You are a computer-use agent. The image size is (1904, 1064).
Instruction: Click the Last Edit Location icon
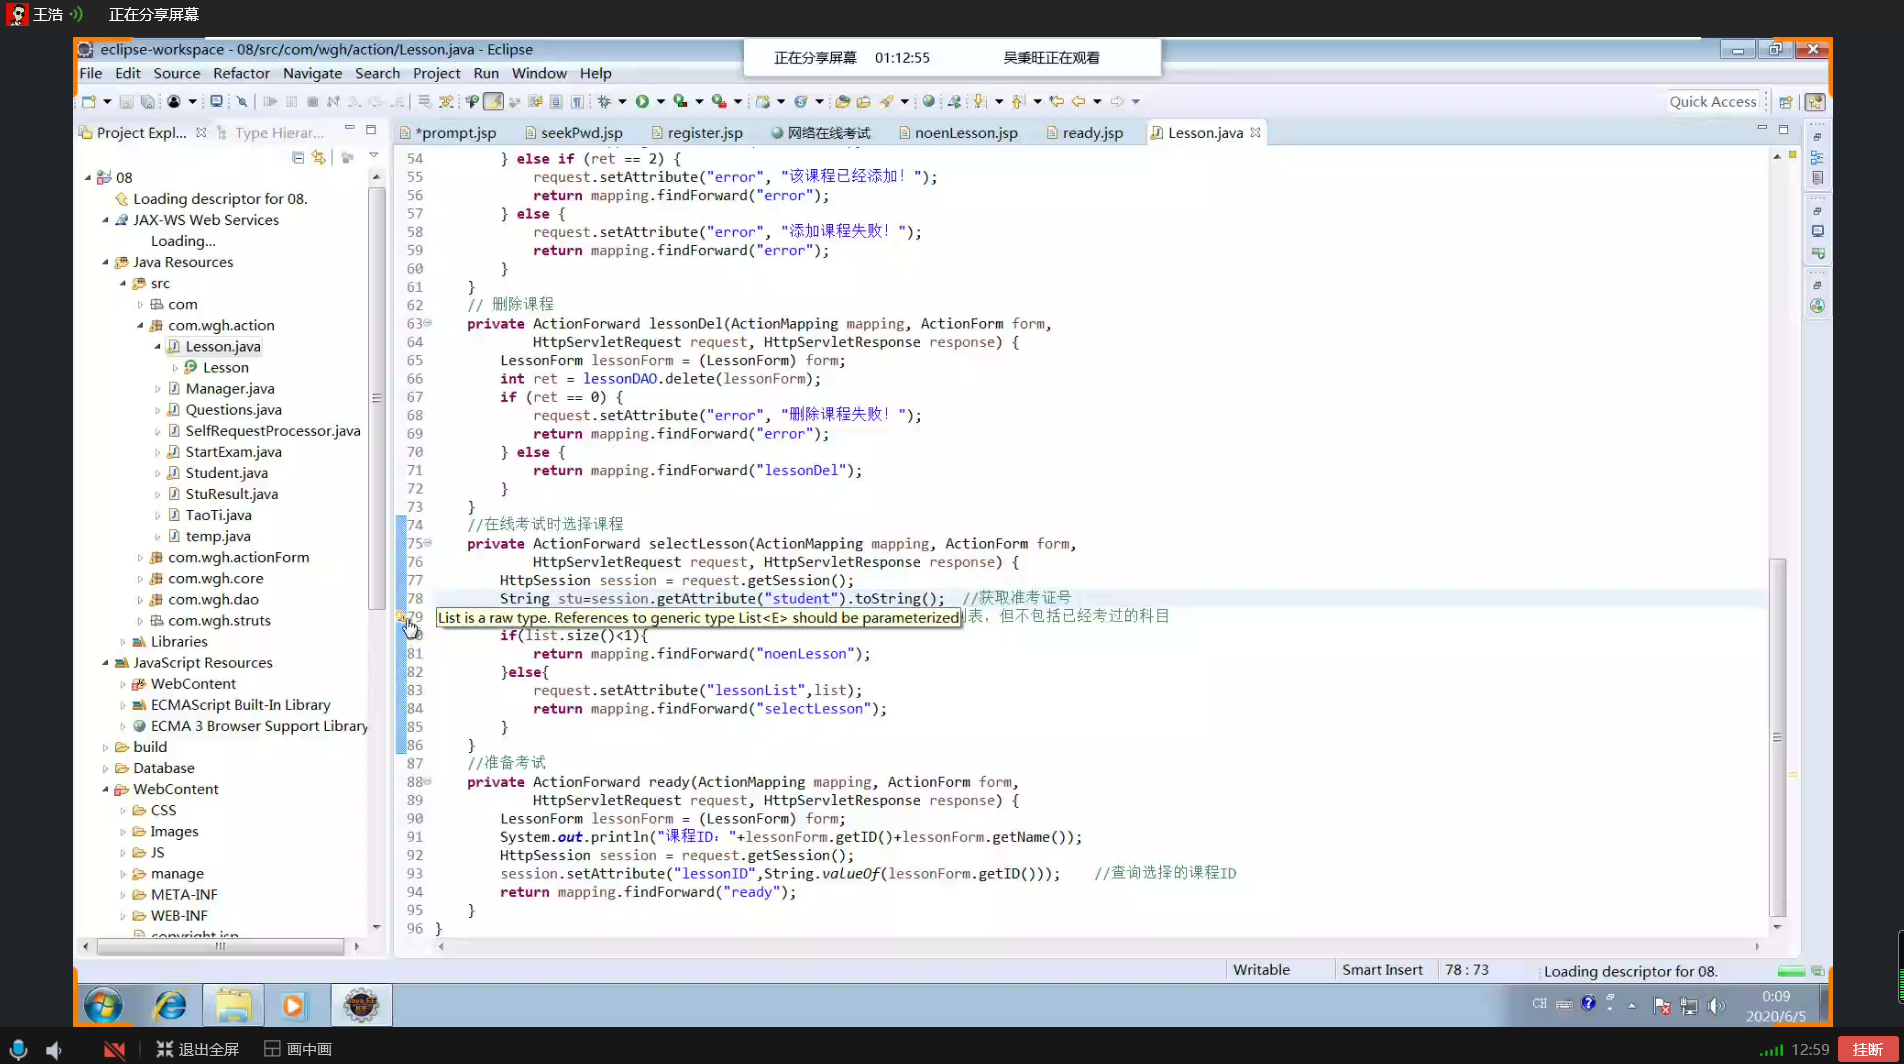pos(1056,101)
